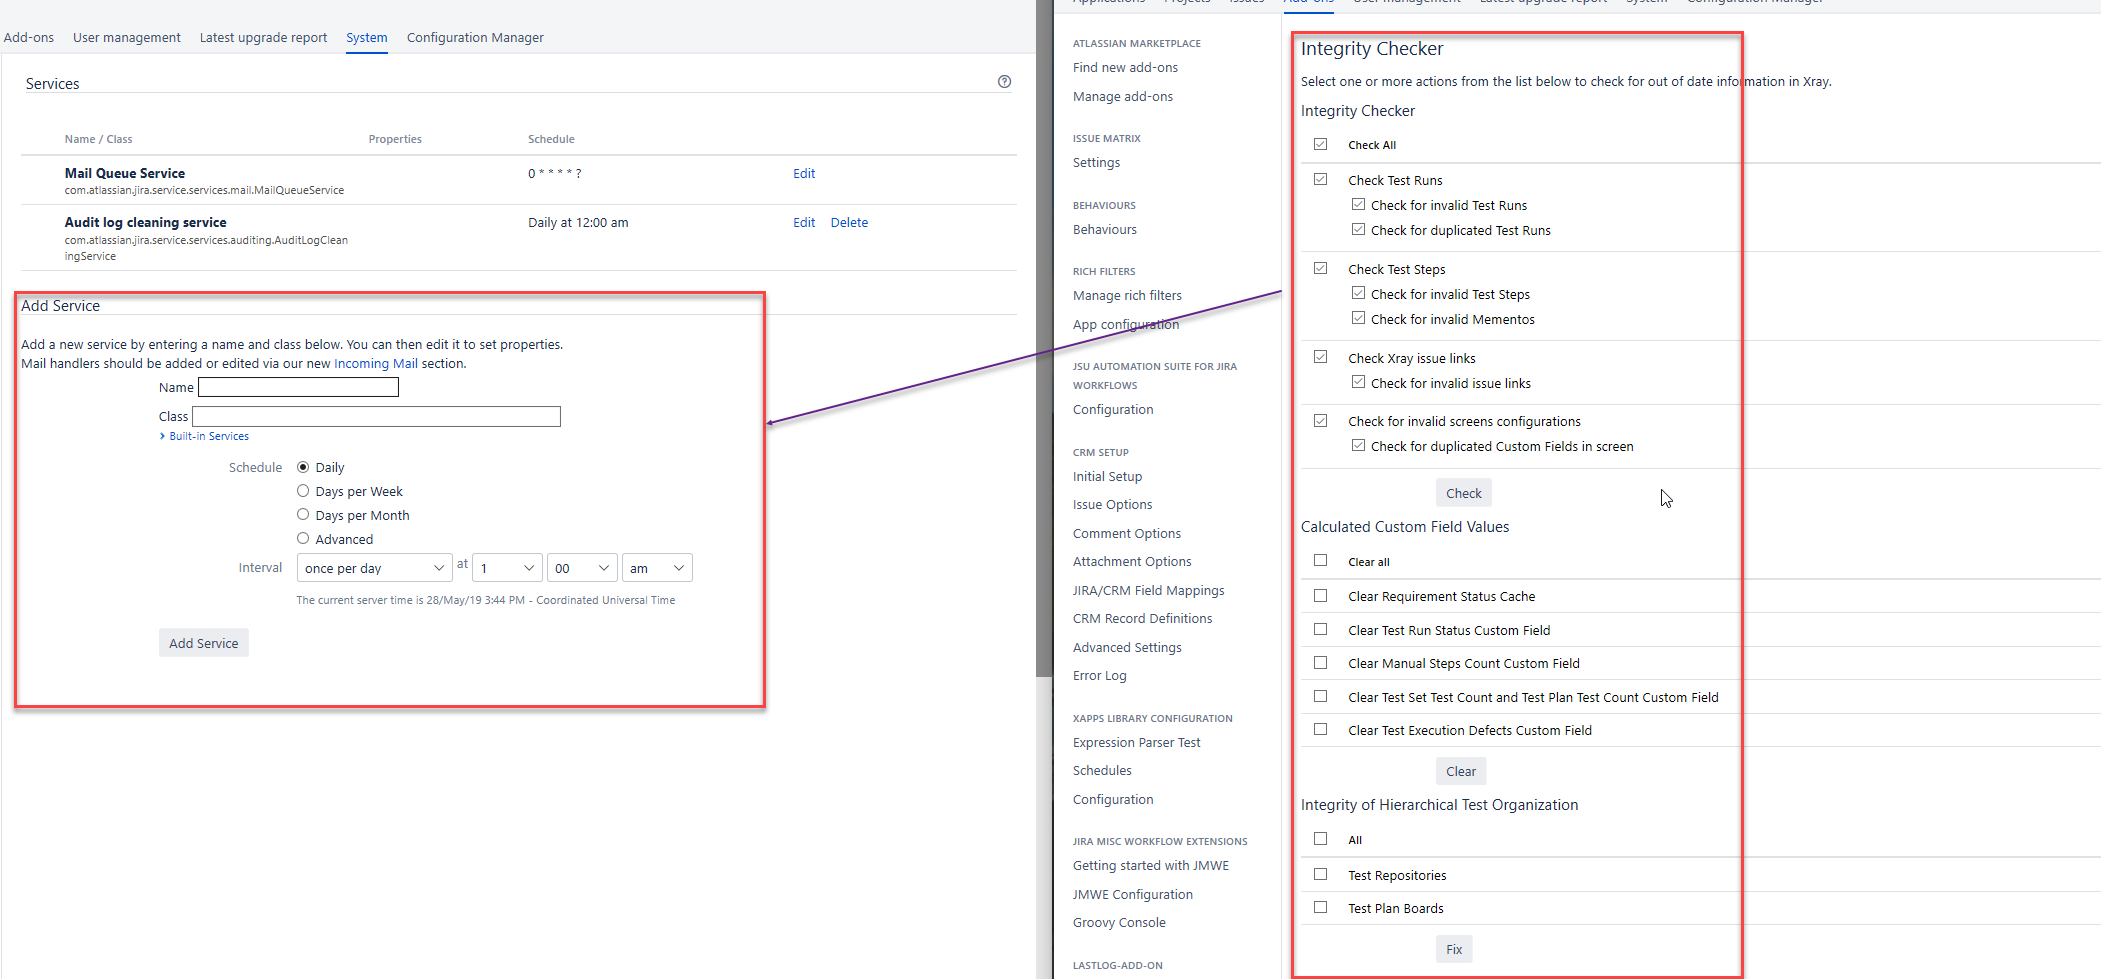Tick the All checkbox under Hierarchical Test Organization
This screenshot has height=979, width=2101.
tap(1321, 839)
